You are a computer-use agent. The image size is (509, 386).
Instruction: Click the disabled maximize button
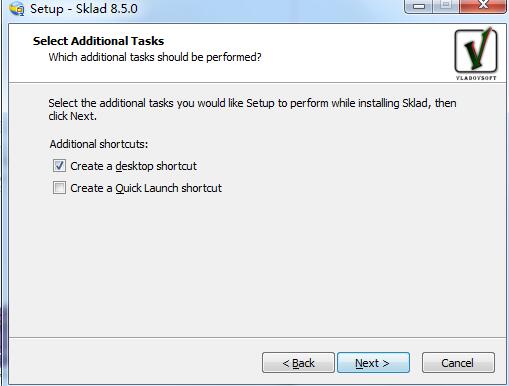pos(446,6)
